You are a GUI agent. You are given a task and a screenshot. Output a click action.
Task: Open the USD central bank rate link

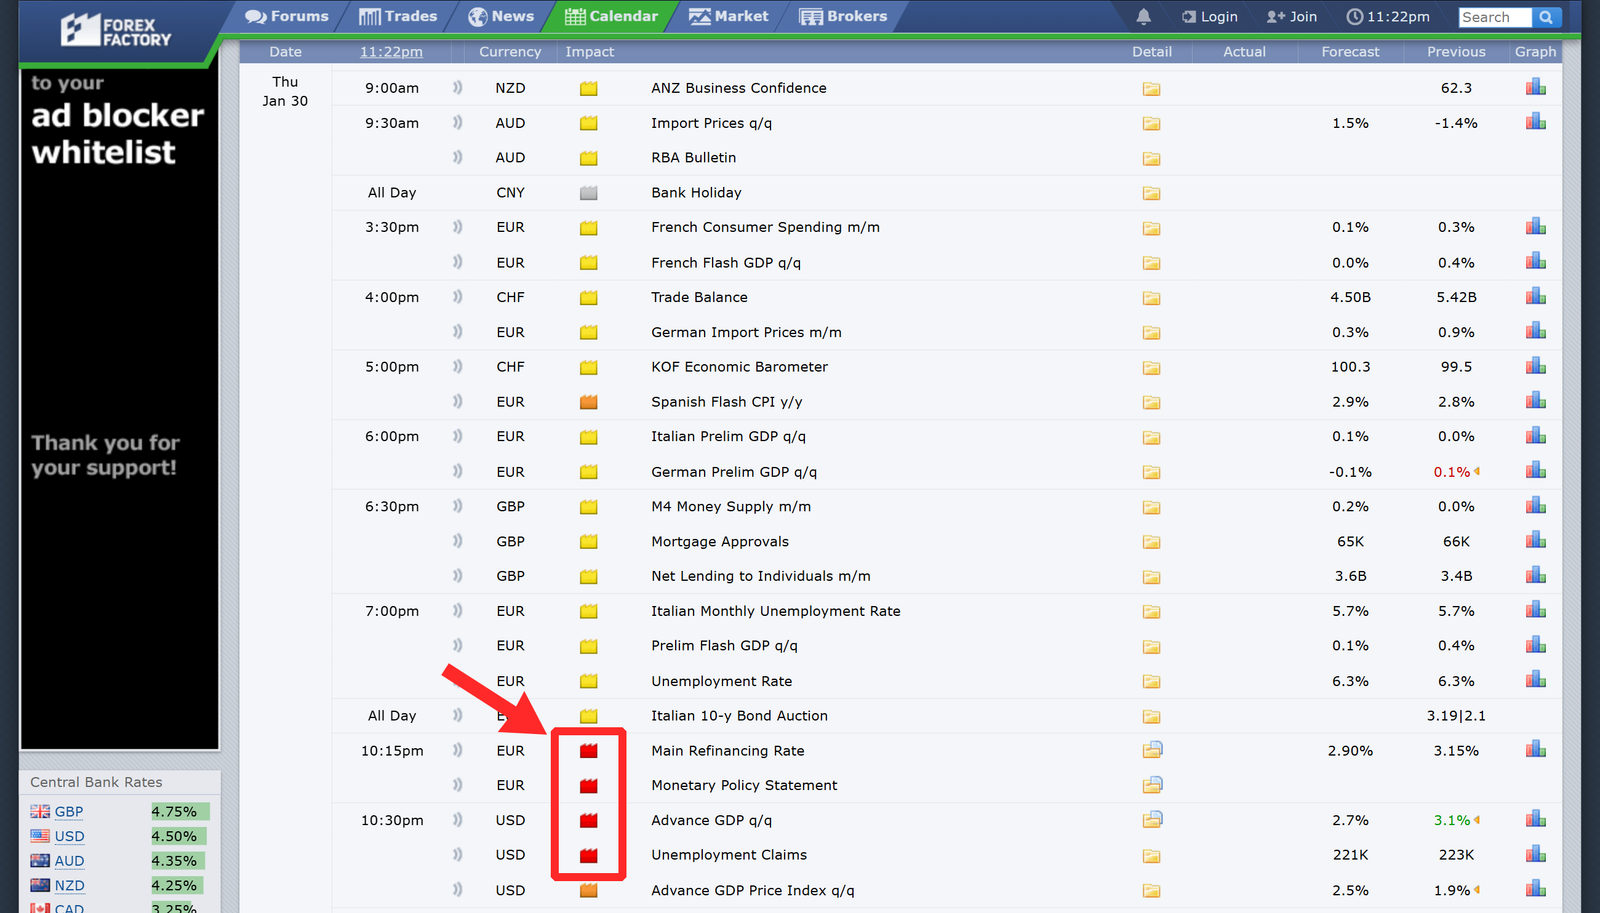(x=69, y=836)
